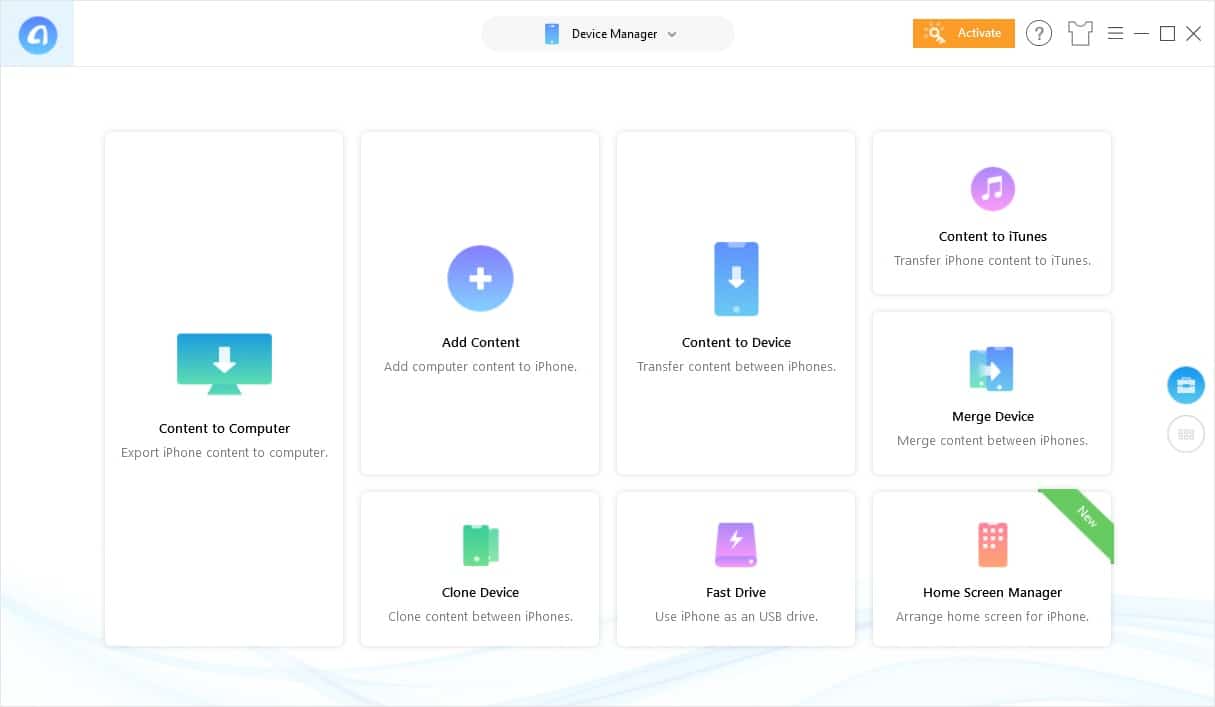Select the Clone Device label
The width and height of the screenshot is (1215, 707).
[x=480, y=592]
